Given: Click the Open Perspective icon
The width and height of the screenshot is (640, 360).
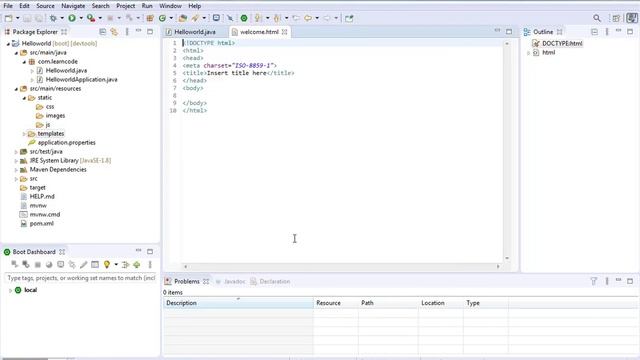Looking at the screenshot, I should (x=616, y=18).
